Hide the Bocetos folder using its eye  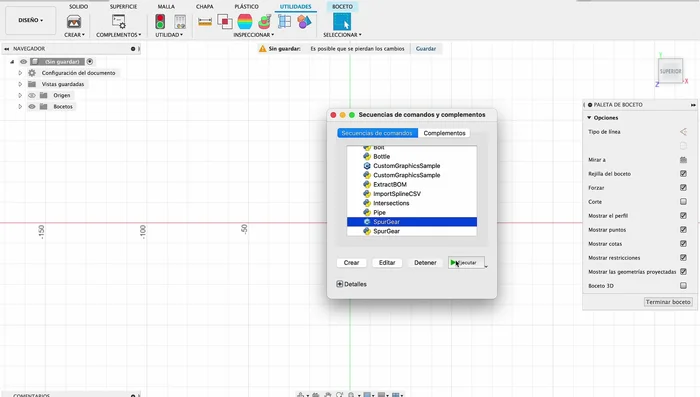(x=32, y=106)
